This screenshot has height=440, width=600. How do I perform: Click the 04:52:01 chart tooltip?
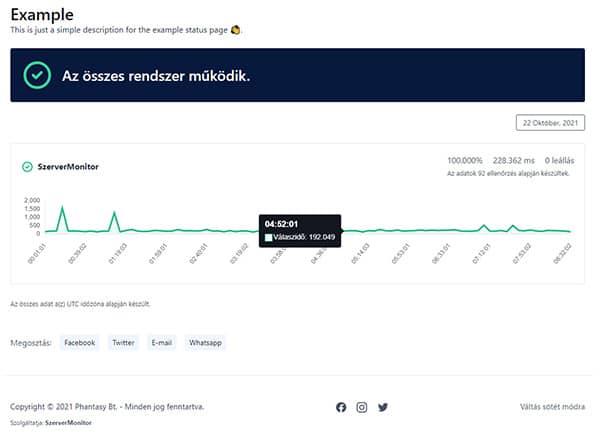pyautogui.click(x=299, y=230)
